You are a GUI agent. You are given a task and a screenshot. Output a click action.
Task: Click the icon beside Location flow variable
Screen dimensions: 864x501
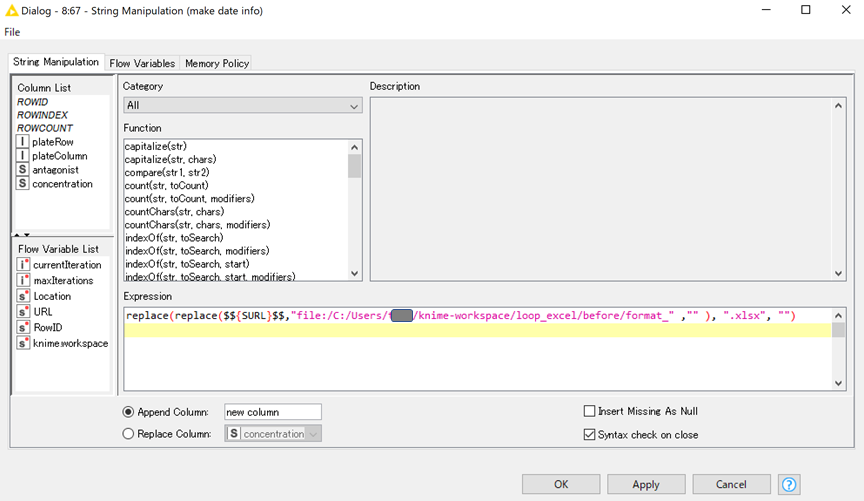(x=23, y=296)
